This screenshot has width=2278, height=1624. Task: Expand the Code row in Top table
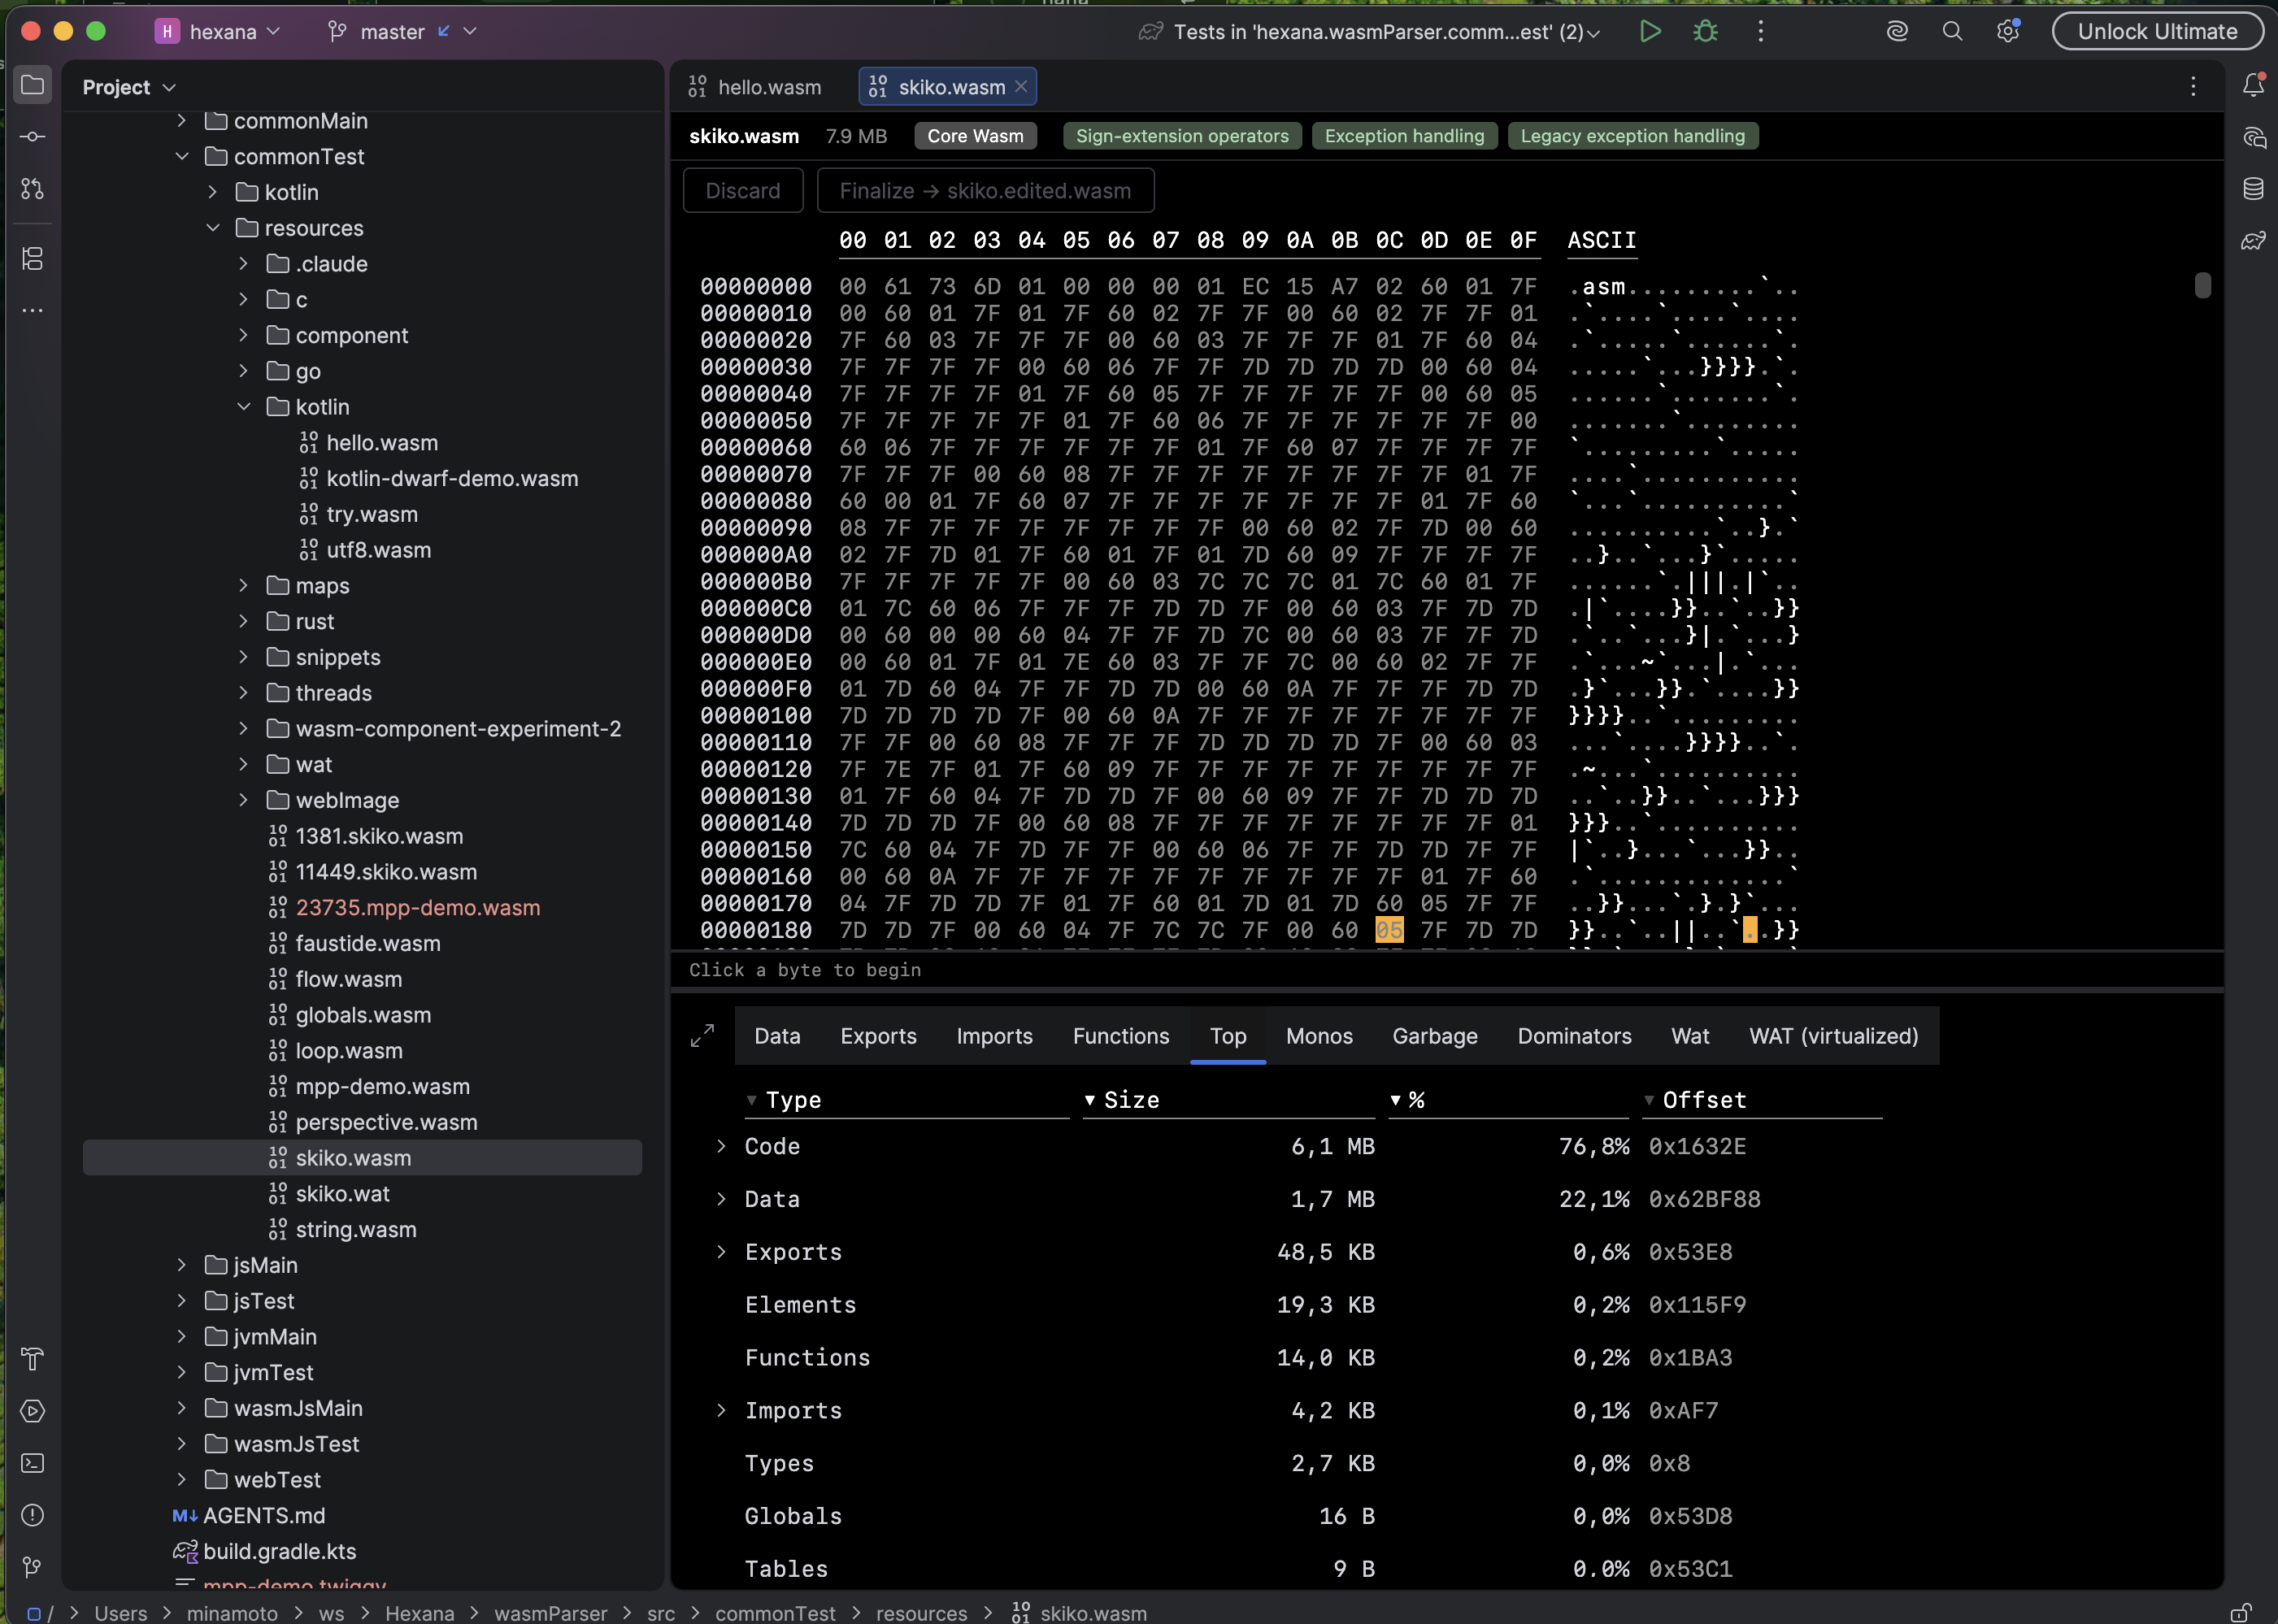click(x=721, y=1146)
